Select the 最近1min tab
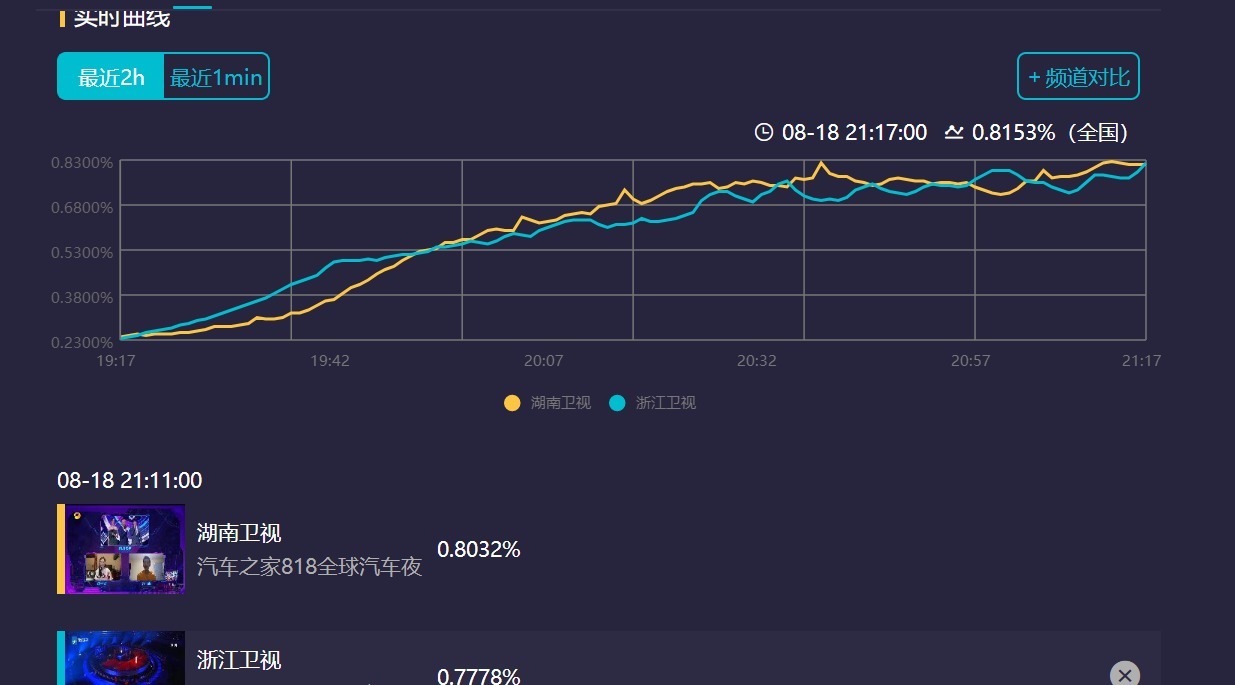The image size is (1235, 685). coord(215,76)
